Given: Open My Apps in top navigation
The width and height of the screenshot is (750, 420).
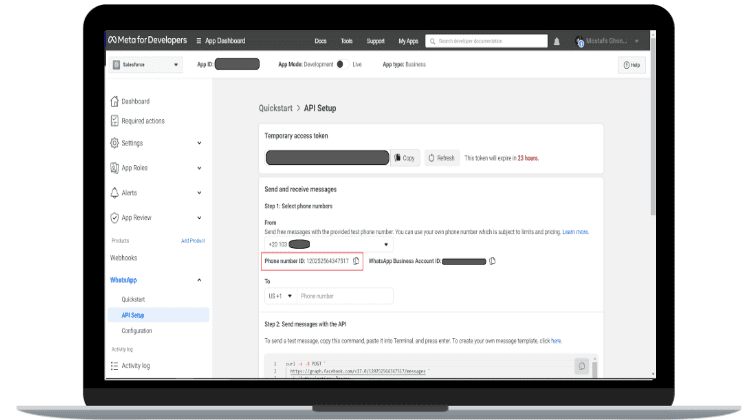Looking at the screenshot, I should [x=408, y=41].
